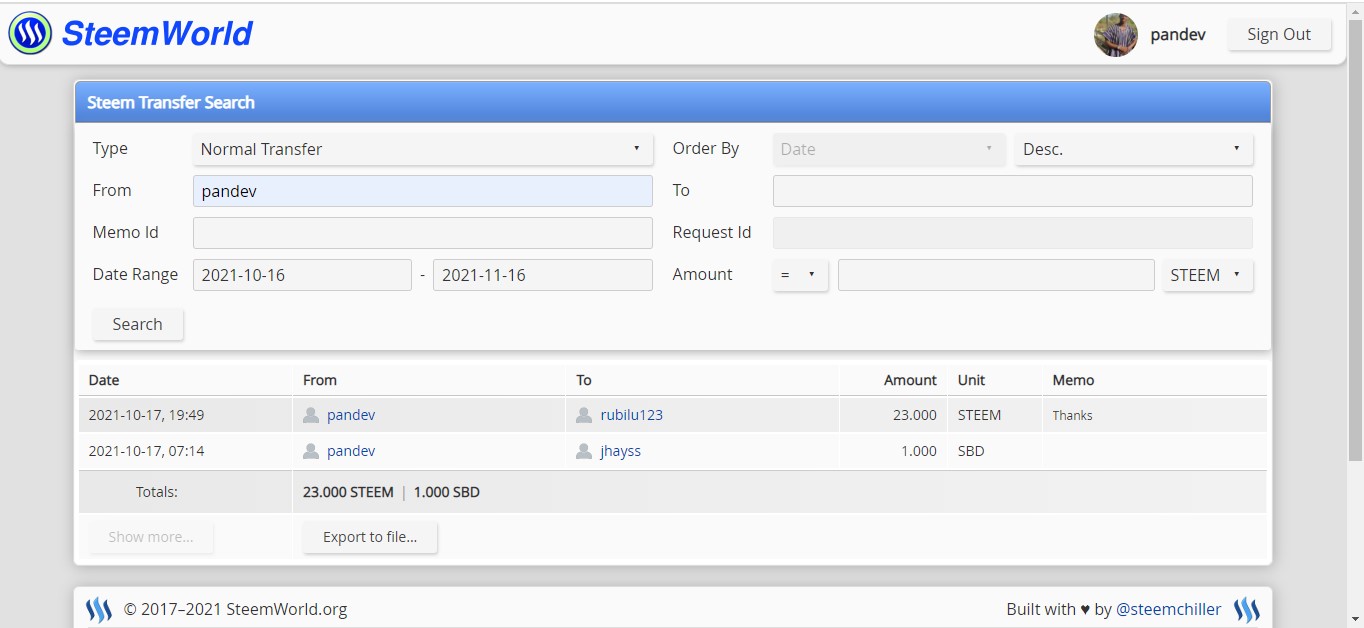
Task: Click the From field containing pandev
Action: click(x=423, y=191)
